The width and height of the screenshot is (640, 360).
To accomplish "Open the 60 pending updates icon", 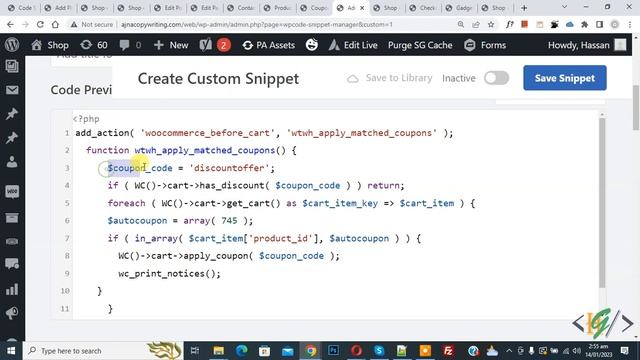I will (x=94, y=45).
